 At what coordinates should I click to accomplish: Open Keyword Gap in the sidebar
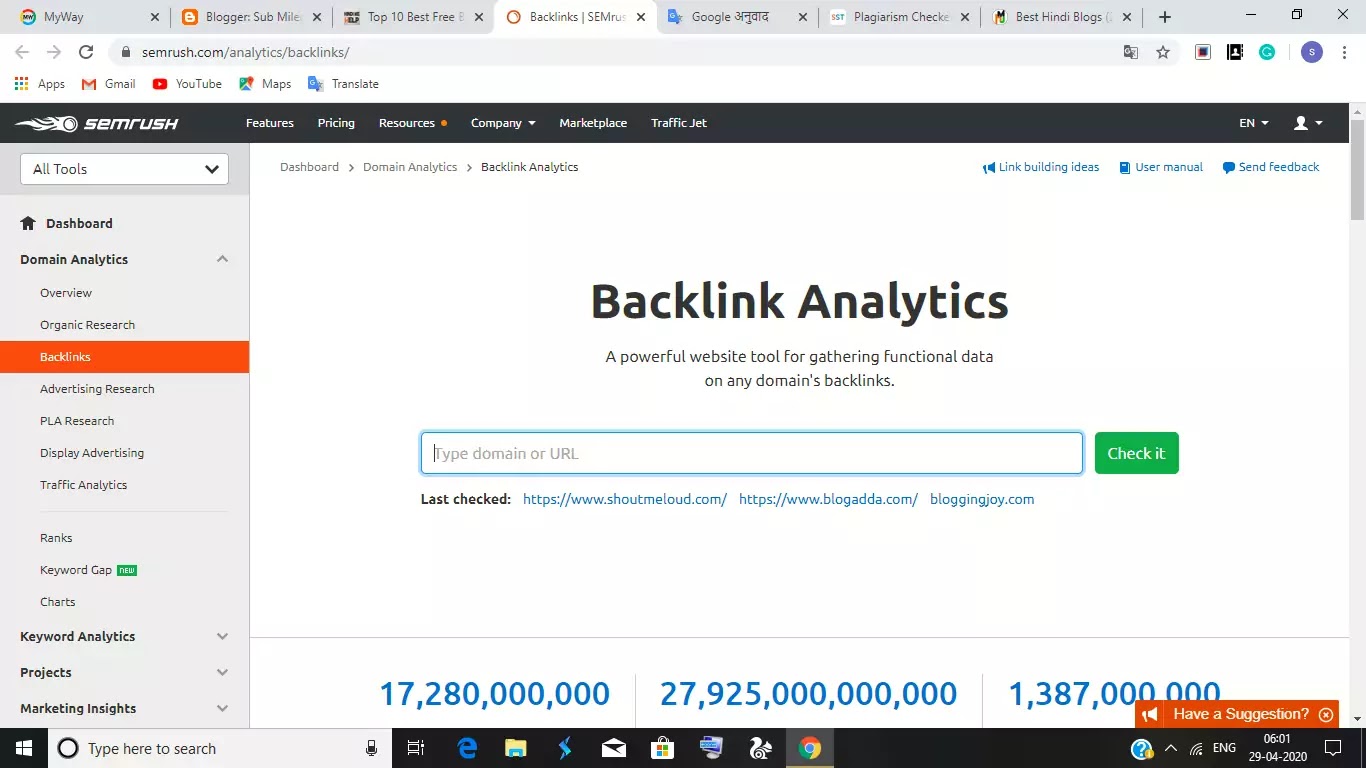pos(76,570)
